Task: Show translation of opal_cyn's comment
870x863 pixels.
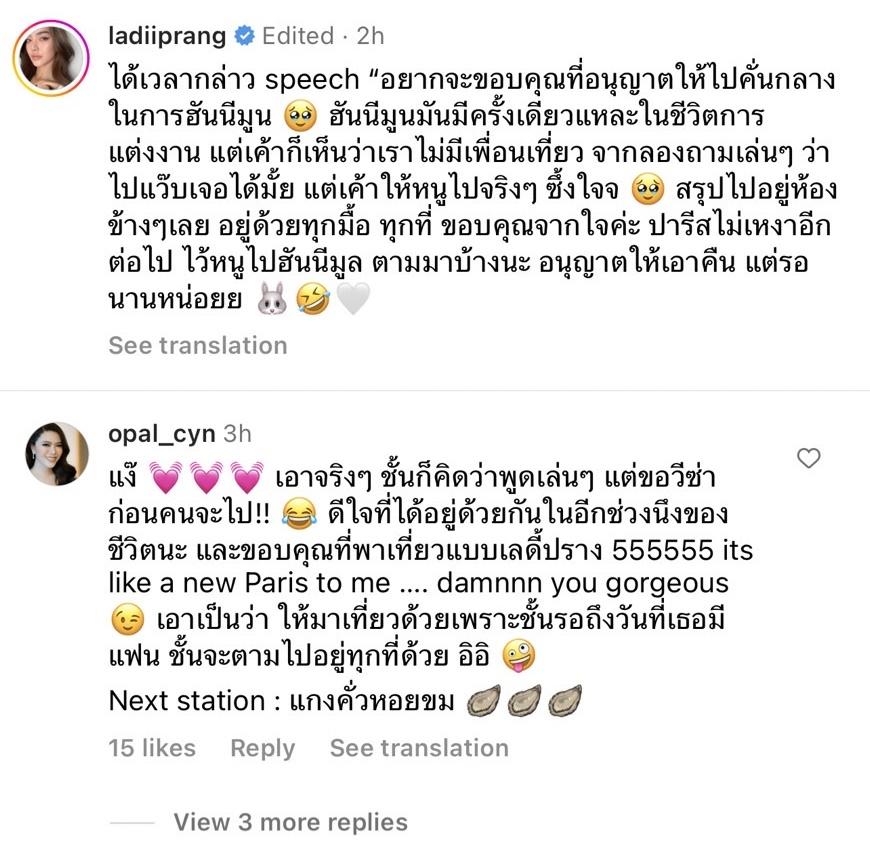Action: (419, 748)
